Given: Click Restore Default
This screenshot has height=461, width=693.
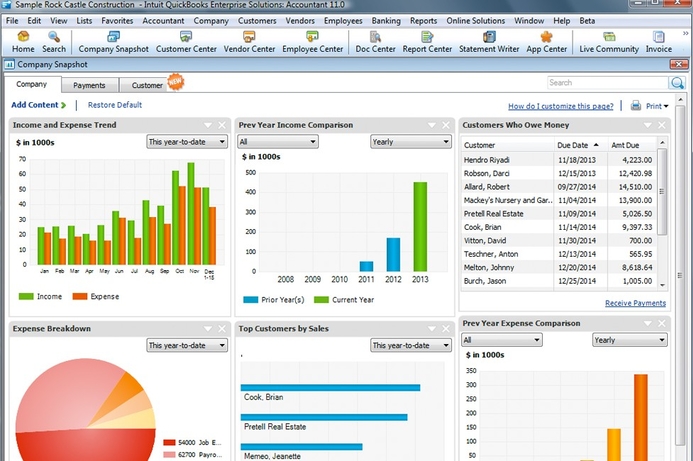Looking at the screenshot, I should click(x=115, y=105).
